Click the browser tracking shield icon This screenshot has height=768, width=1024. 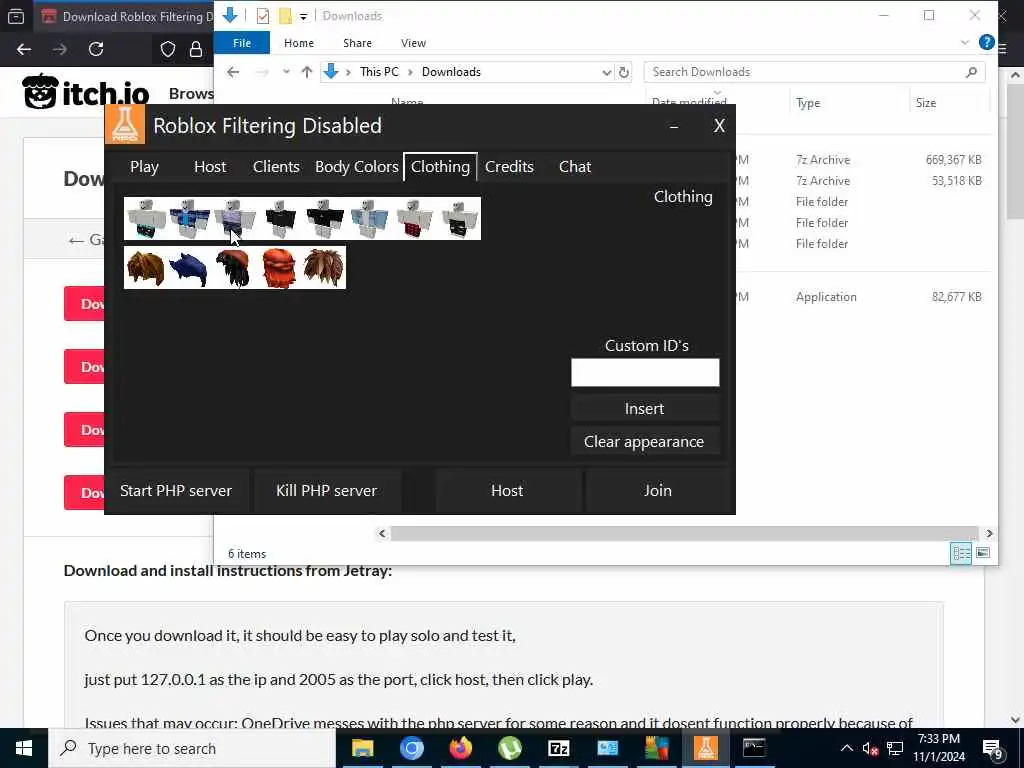(x=168, y=49)
